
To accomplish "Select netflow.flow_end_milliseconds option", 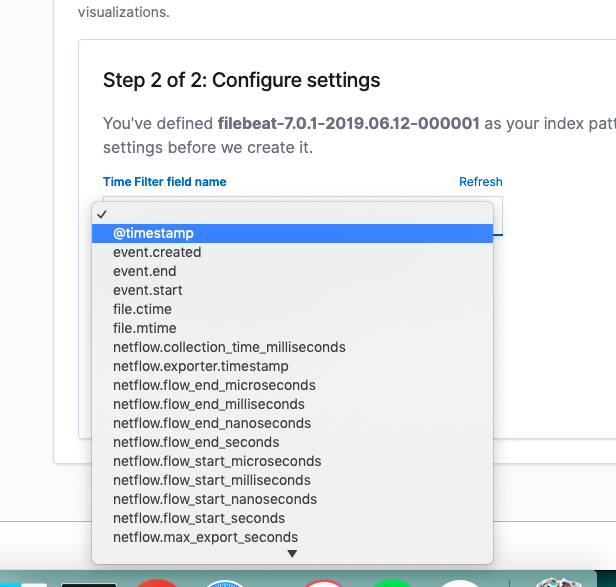I will click(x=292, y=404).
